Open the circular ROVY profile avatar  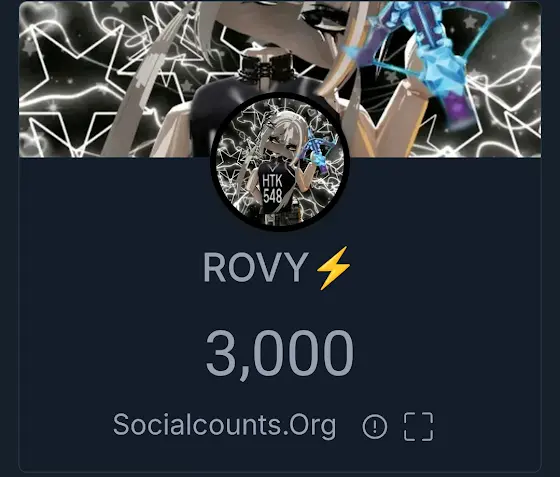[280, 162]
